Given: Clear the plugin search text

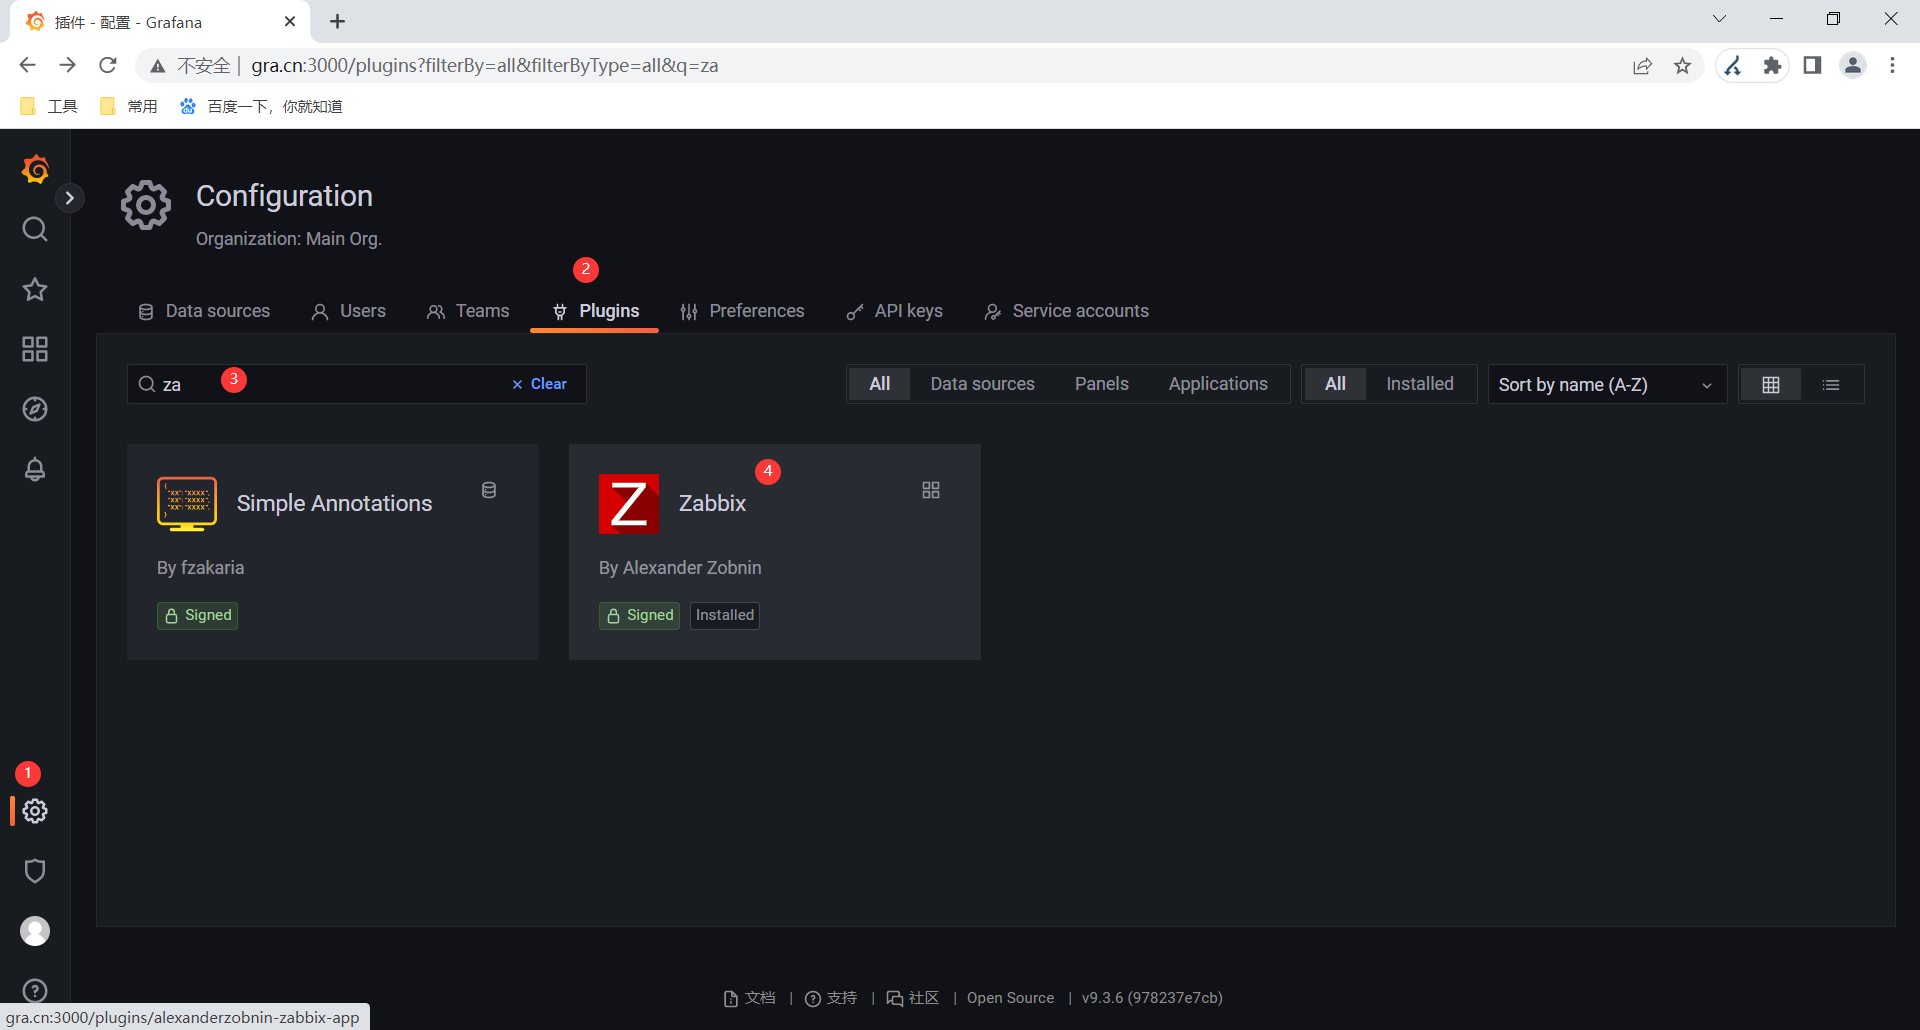Looking at the screenshot, I should coord(539,384).
